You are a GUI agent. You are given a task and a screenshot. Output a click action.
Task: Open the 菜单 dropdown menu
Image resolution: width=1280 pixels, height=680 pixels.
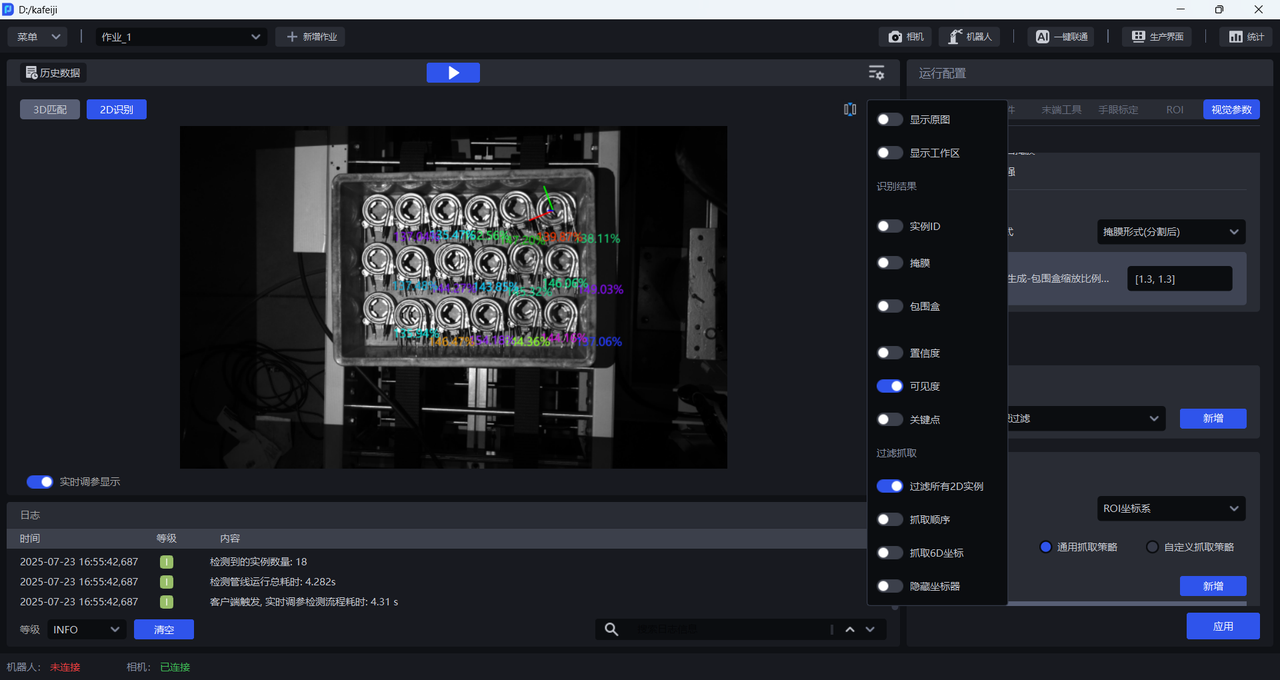tap(38, 37)
